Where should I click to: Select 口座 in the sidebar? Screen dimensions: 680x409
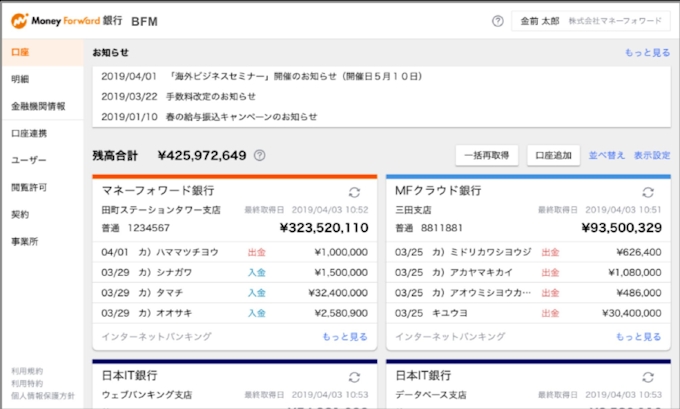click(x=22, y=51)
